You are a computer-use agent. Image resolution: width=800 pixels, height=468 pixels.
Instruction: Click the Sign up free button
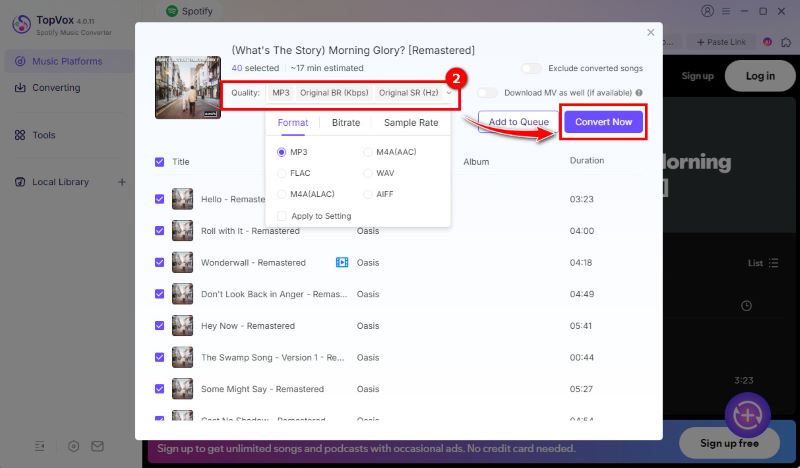click(x=729, y=443)
